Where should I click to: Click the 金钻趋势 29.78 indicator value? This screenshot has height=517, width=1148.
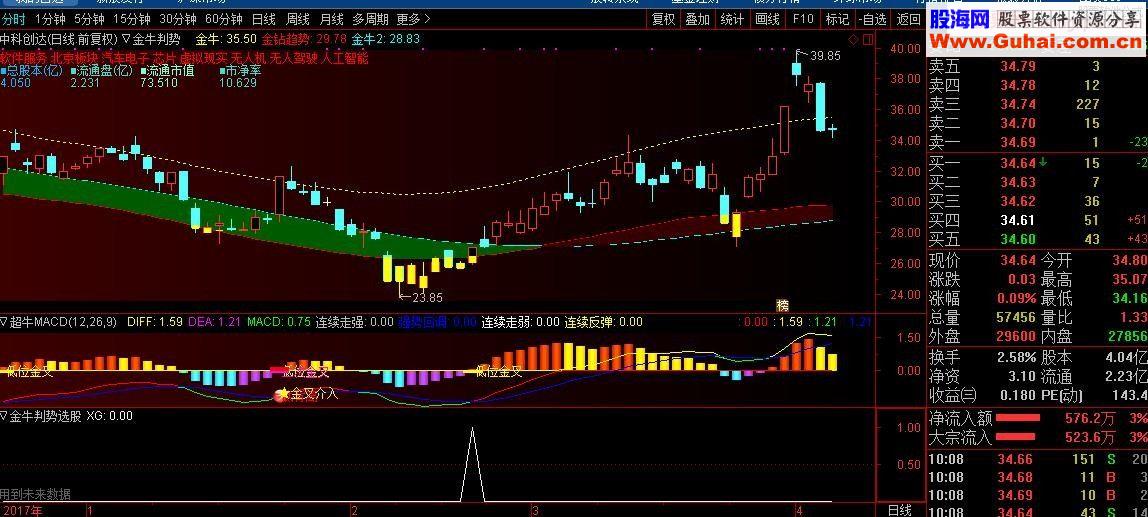[305, 39]
